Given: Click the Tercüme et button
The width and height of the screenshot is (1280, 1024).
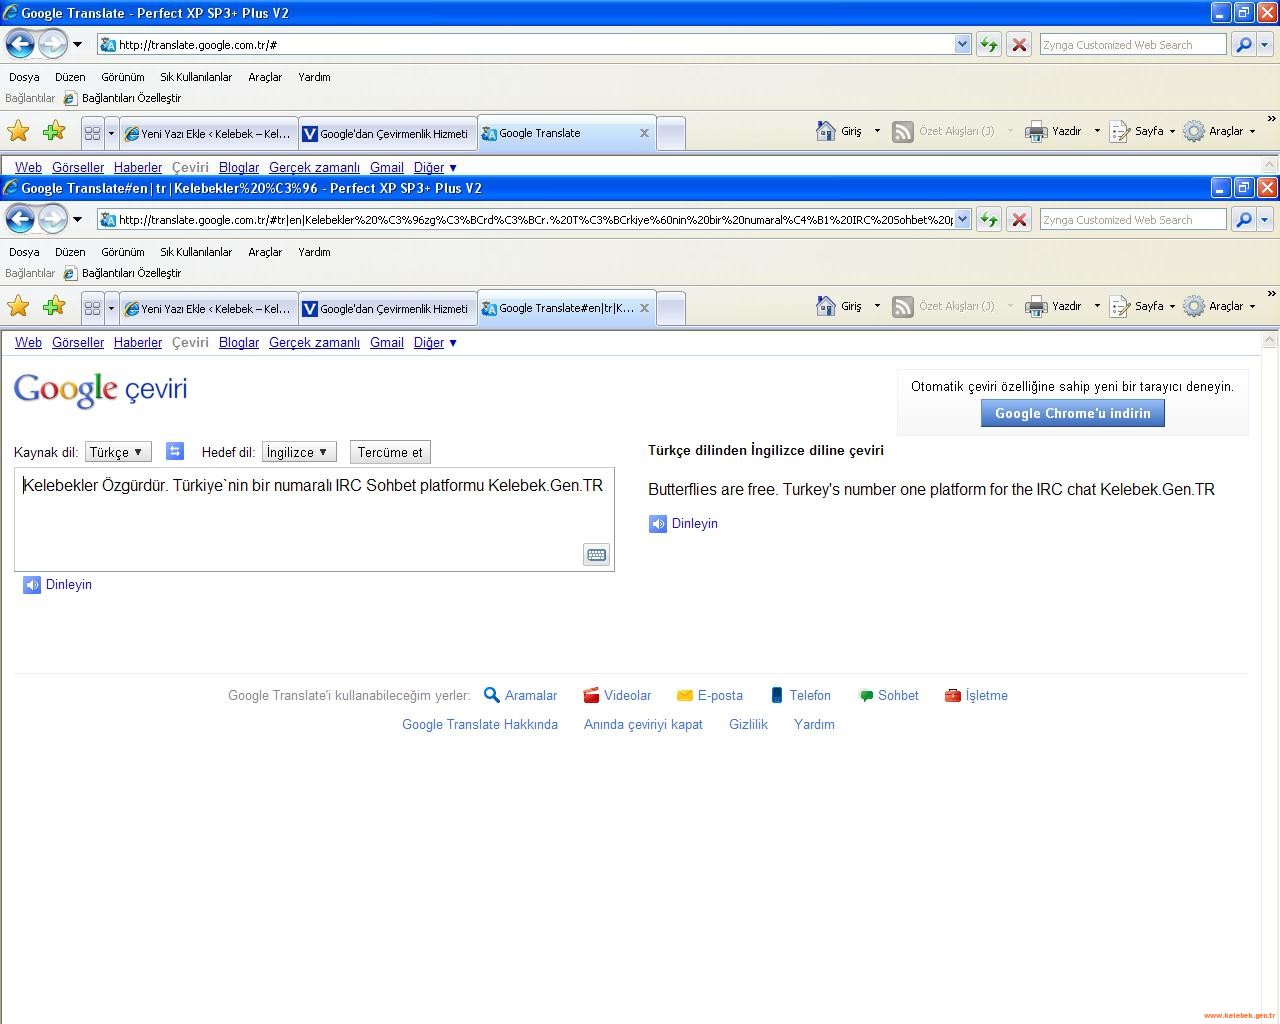Looking at the screenshot, I should pos(390,452).
